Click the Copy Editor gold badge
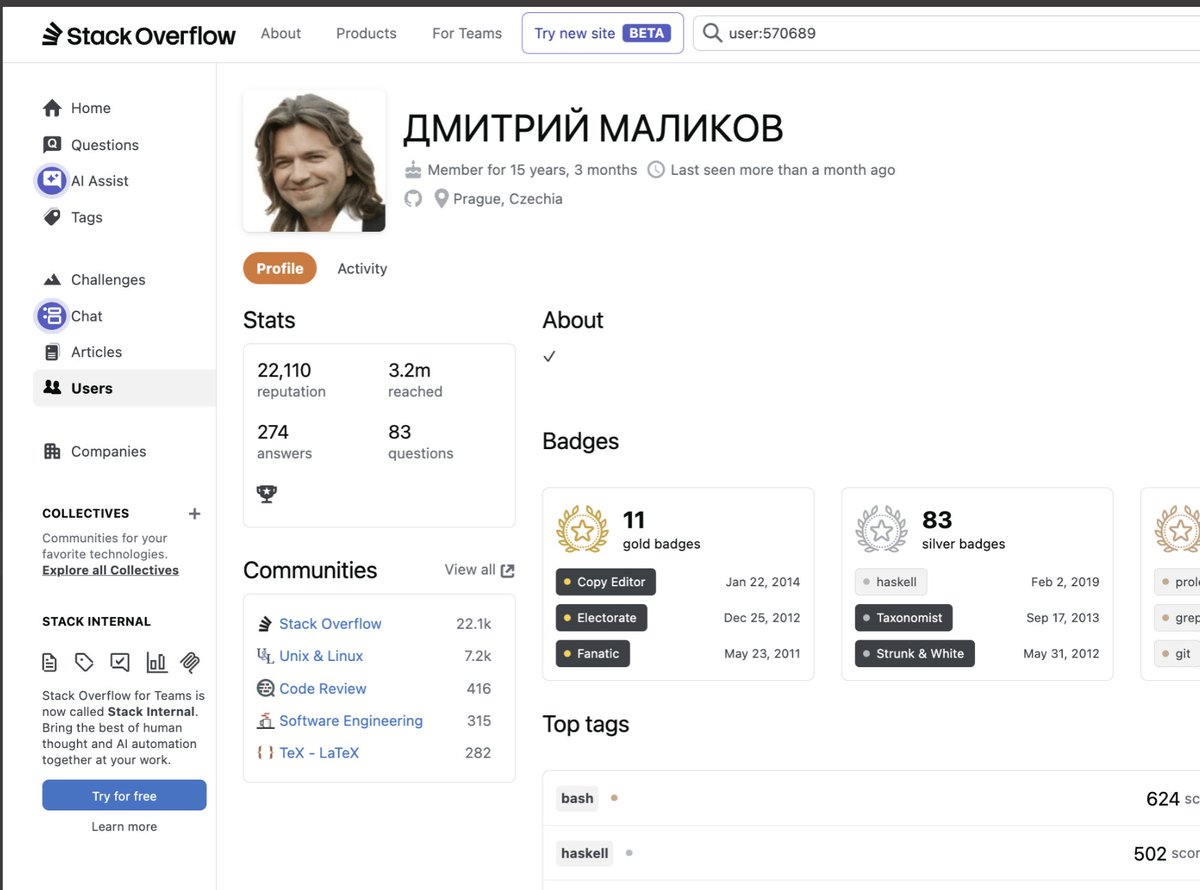This screenshot has width=1200, height=890. point(606,582)
